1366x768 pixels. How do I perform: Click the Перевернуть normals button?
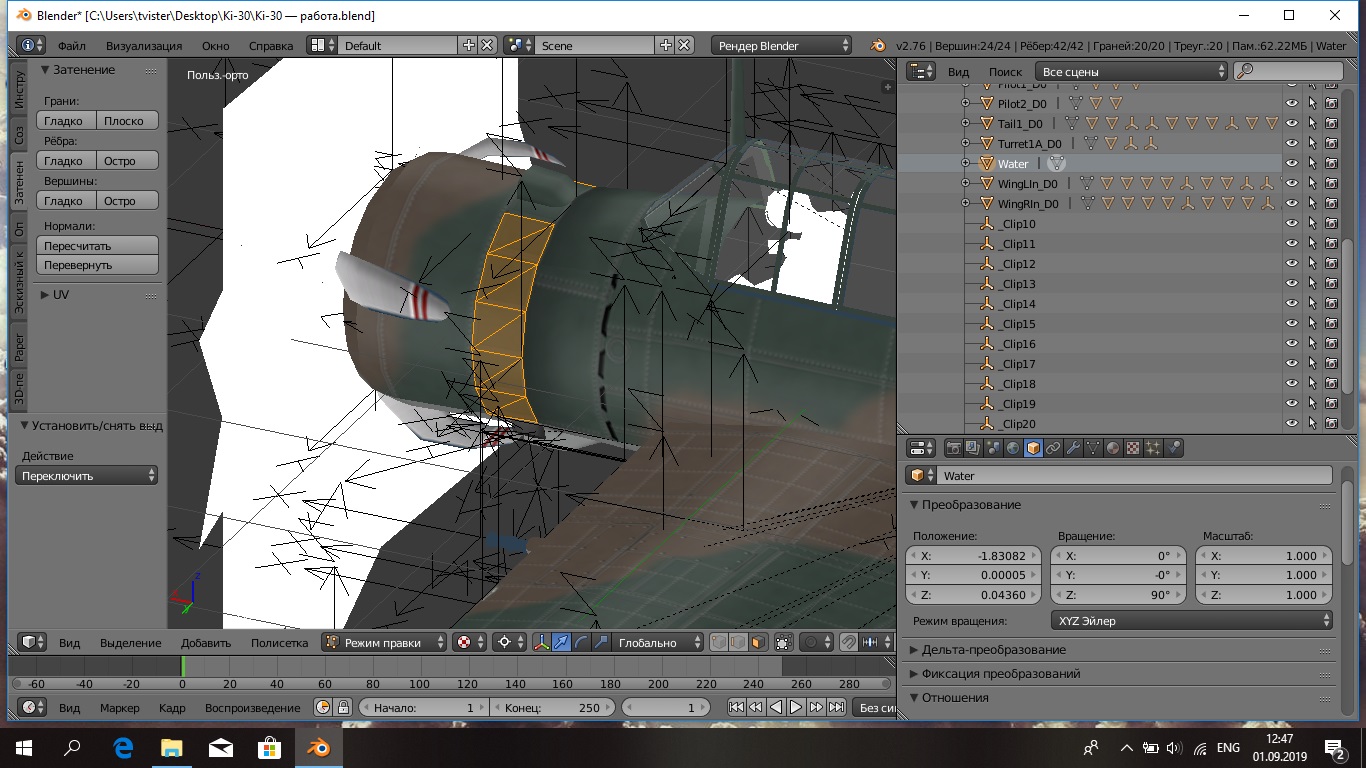click(x=98, y=266)
